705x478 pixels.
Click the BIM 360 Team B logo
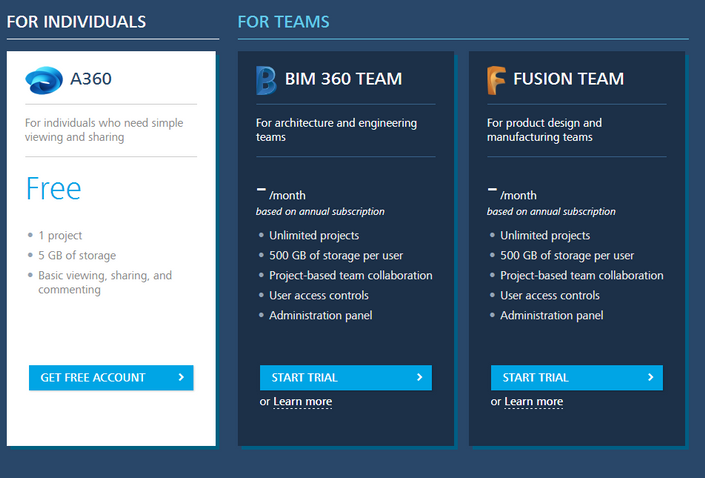[266, 80]
